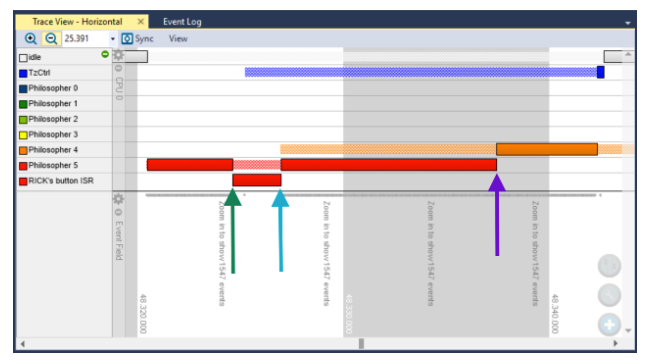
Task: Click the Philosopher 5 red swatch
Action: (x=23, y=166)
